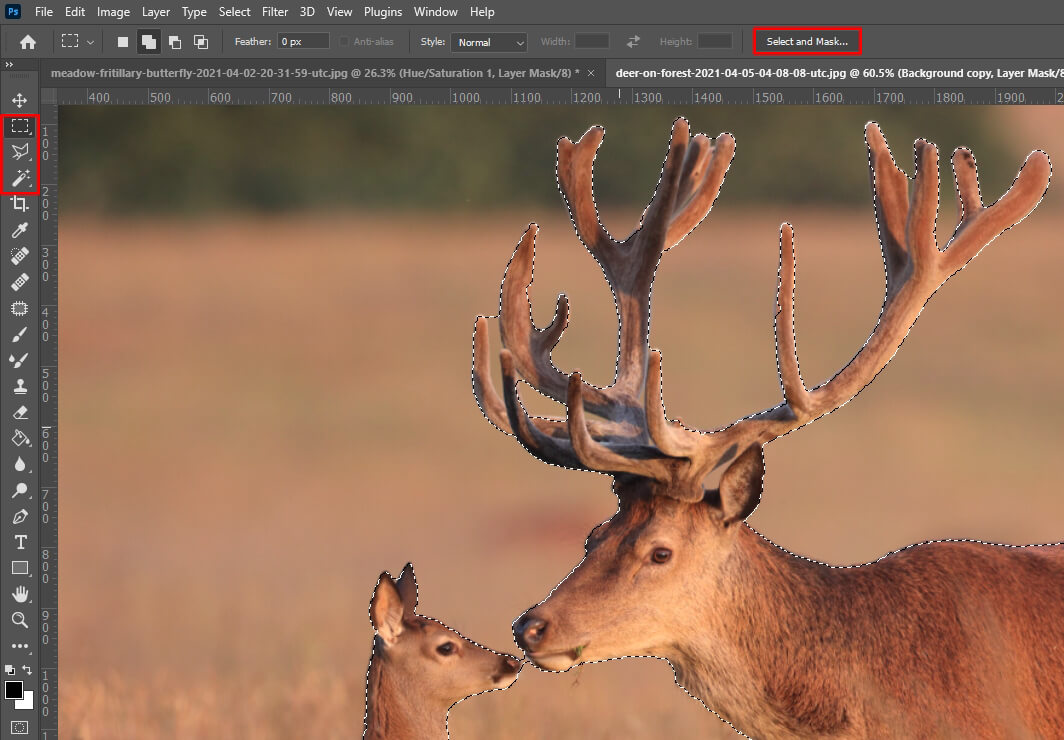Swap foreground and background colors
This screenshot has height=740, width=1064.
[27, 669]
